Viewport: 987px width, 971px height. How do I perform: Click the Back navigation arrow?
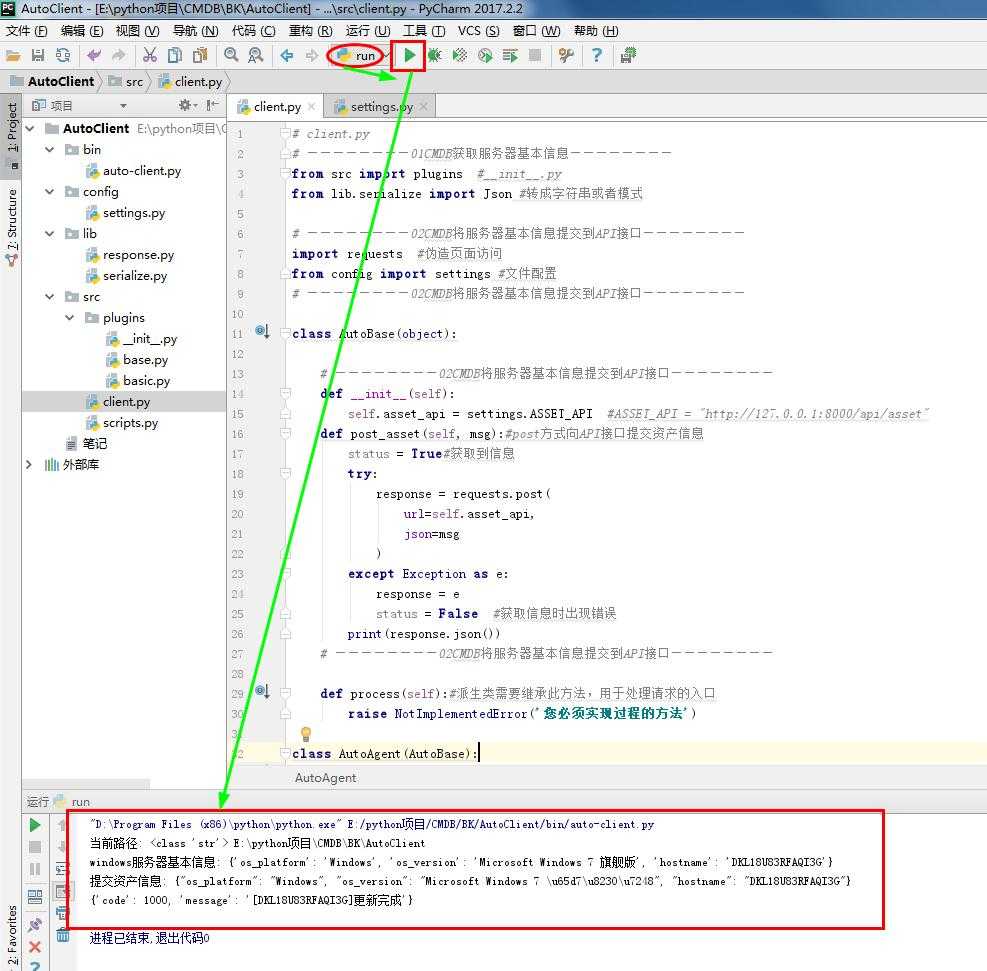coord(287,56)
